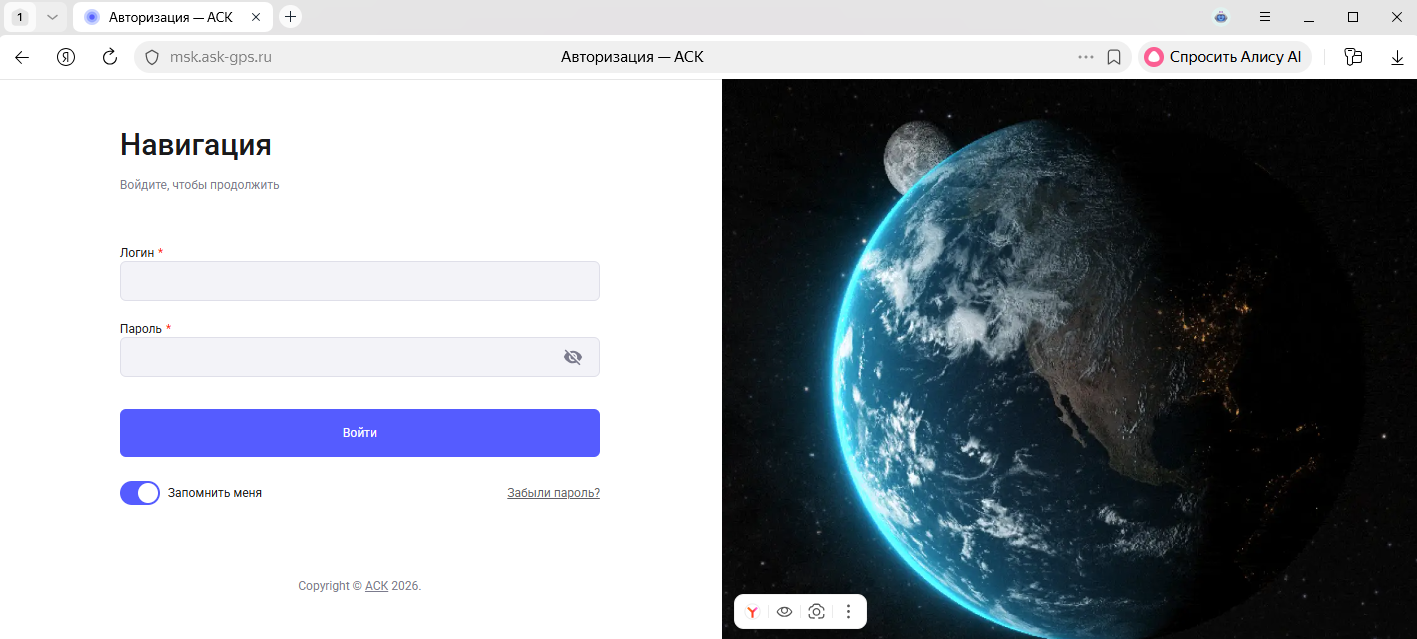Open the three-dot address bar menu
This screenshot has width=1417, height=639.
pyautogui.click(x=1086, y=57)
